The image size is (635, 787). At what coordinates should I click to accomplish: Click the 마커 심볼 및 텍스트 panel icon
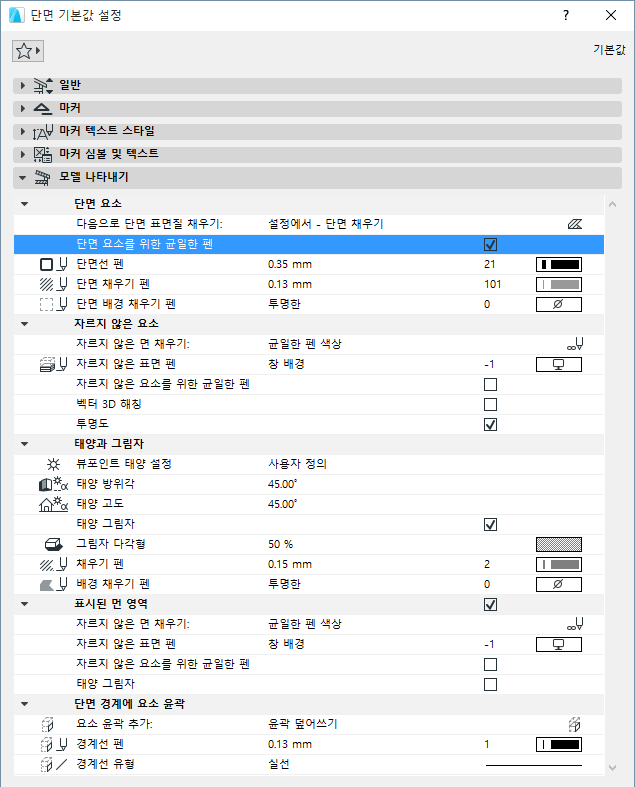pyautogui.click(x=43, y=154)
